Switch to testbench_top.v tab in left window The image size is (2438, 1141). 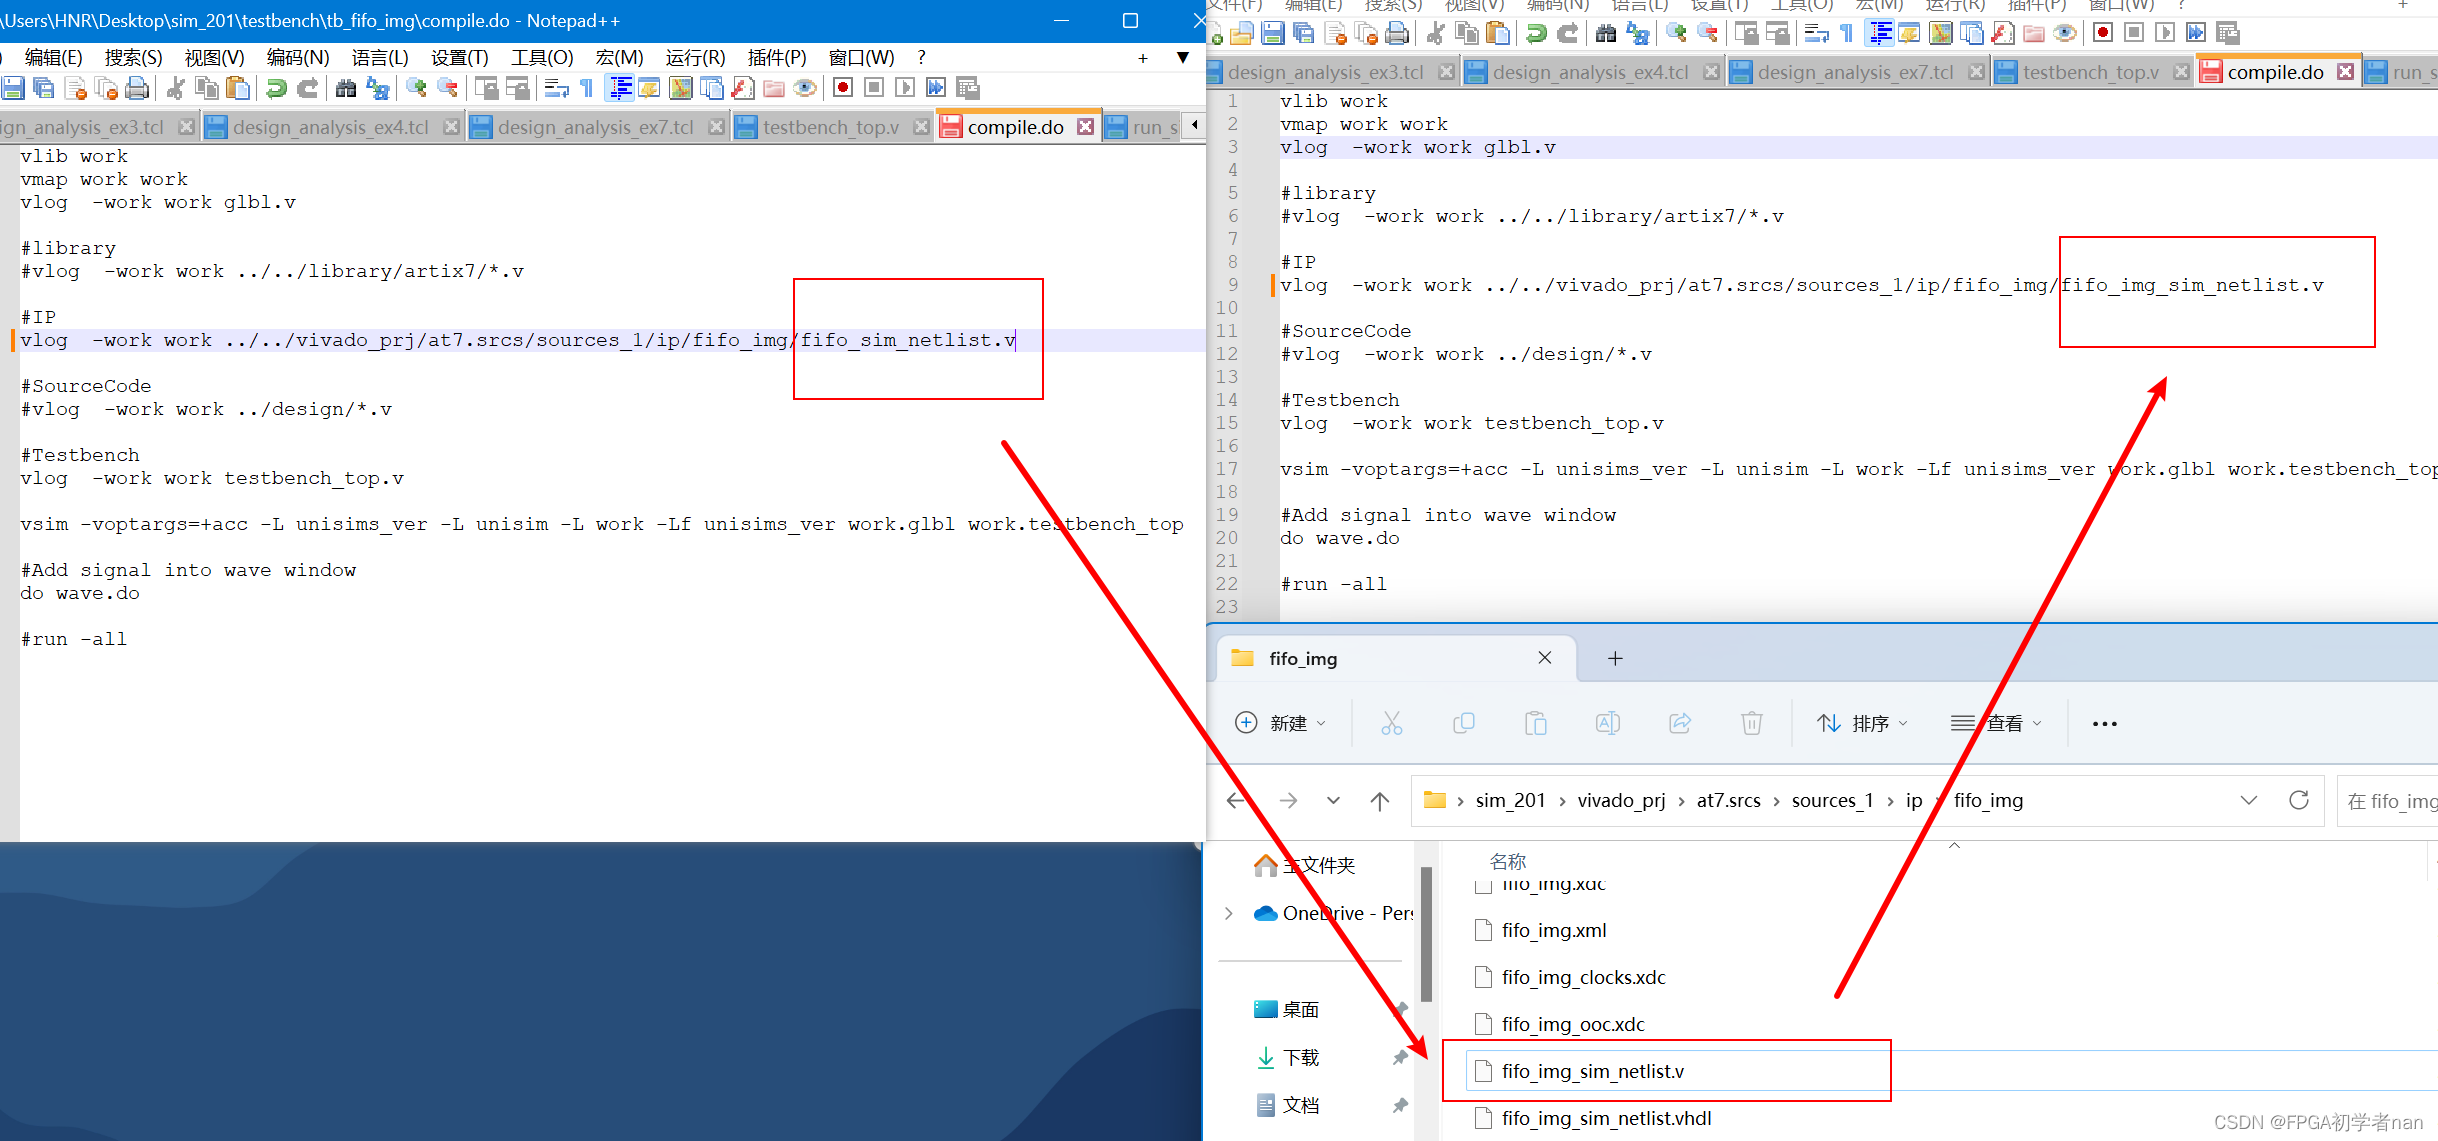tap(830, 127)
